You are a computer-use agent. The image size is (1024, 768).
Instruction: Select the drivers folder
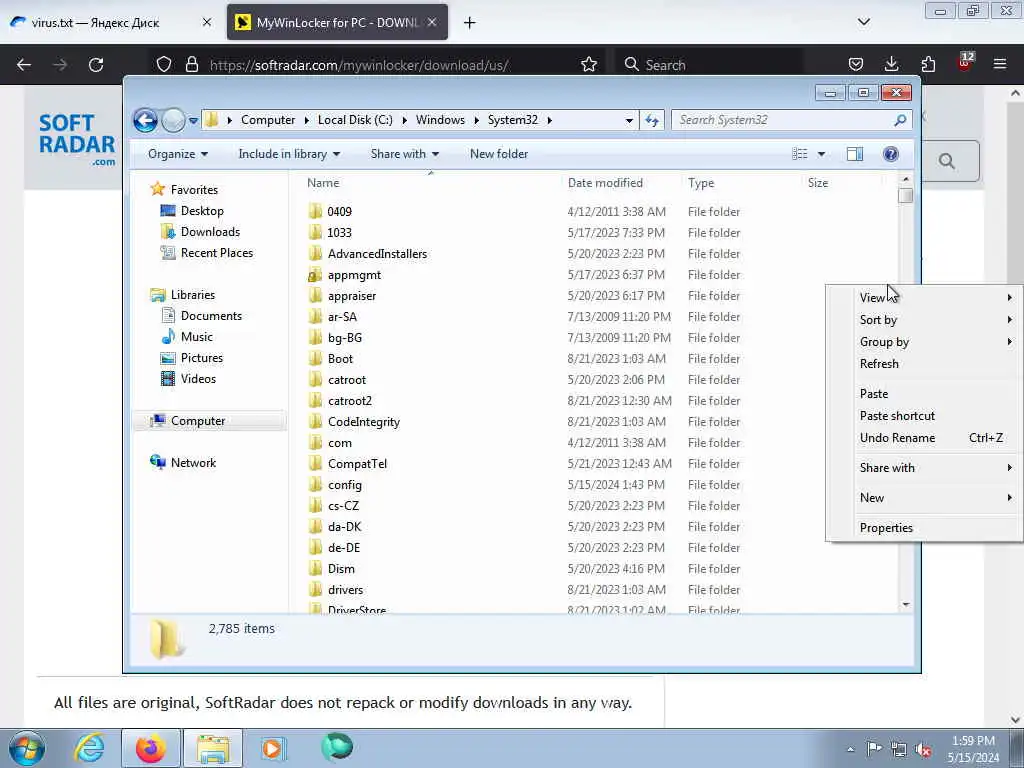345,590
